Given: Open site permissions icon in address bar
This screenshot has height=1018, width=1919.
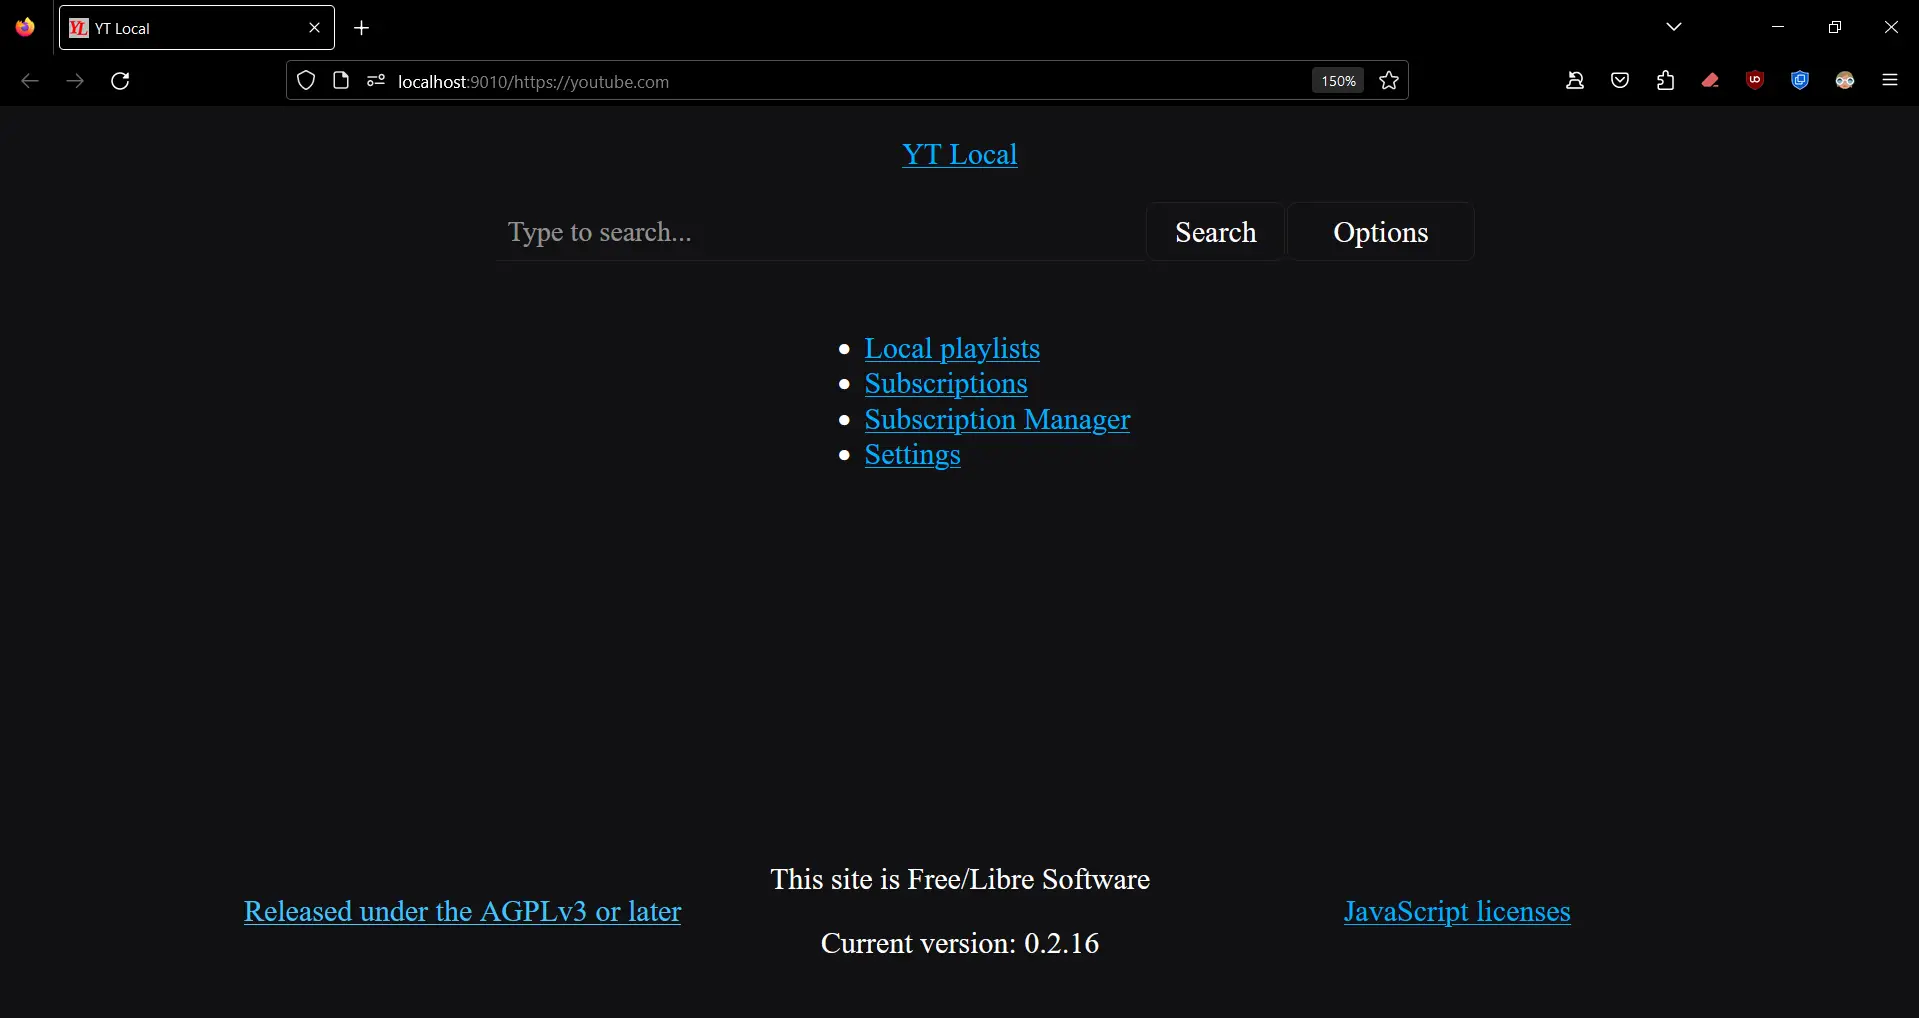Looking at the screenshot, I should pyautogui.click(x=376, y=81).
